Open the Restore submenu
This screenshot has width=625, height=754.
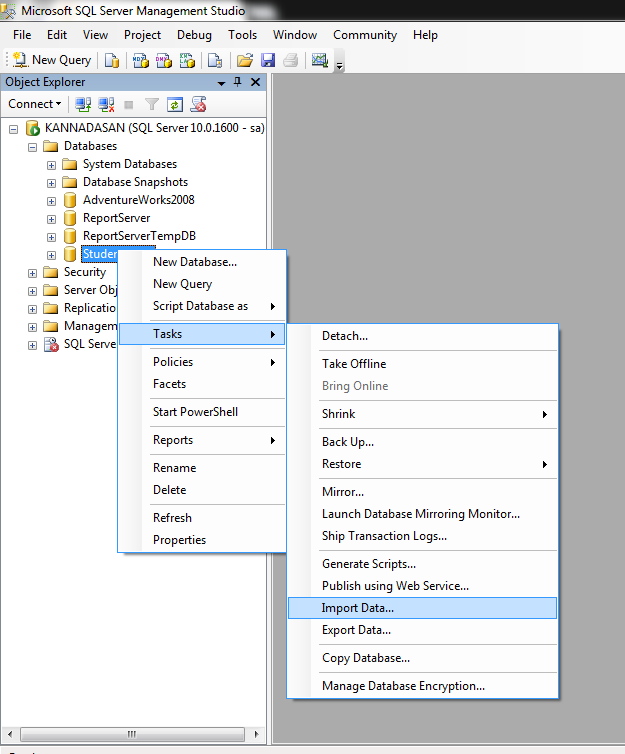pos(423,464)
